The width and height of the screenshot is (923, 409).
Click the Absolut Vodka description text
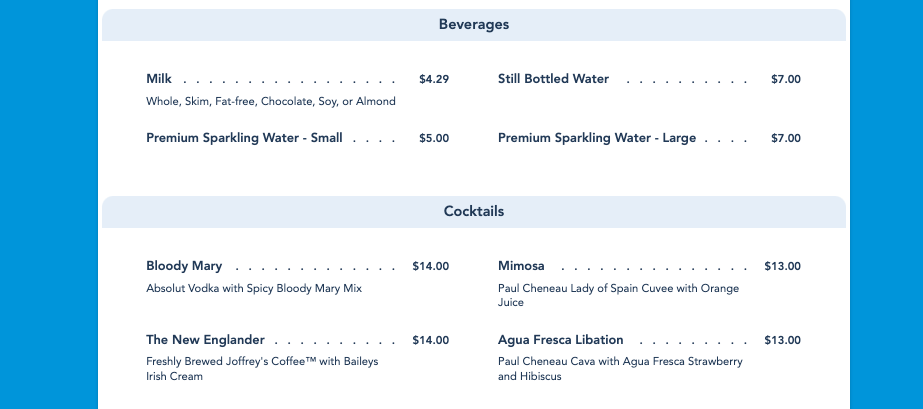(x=253, y=288)
